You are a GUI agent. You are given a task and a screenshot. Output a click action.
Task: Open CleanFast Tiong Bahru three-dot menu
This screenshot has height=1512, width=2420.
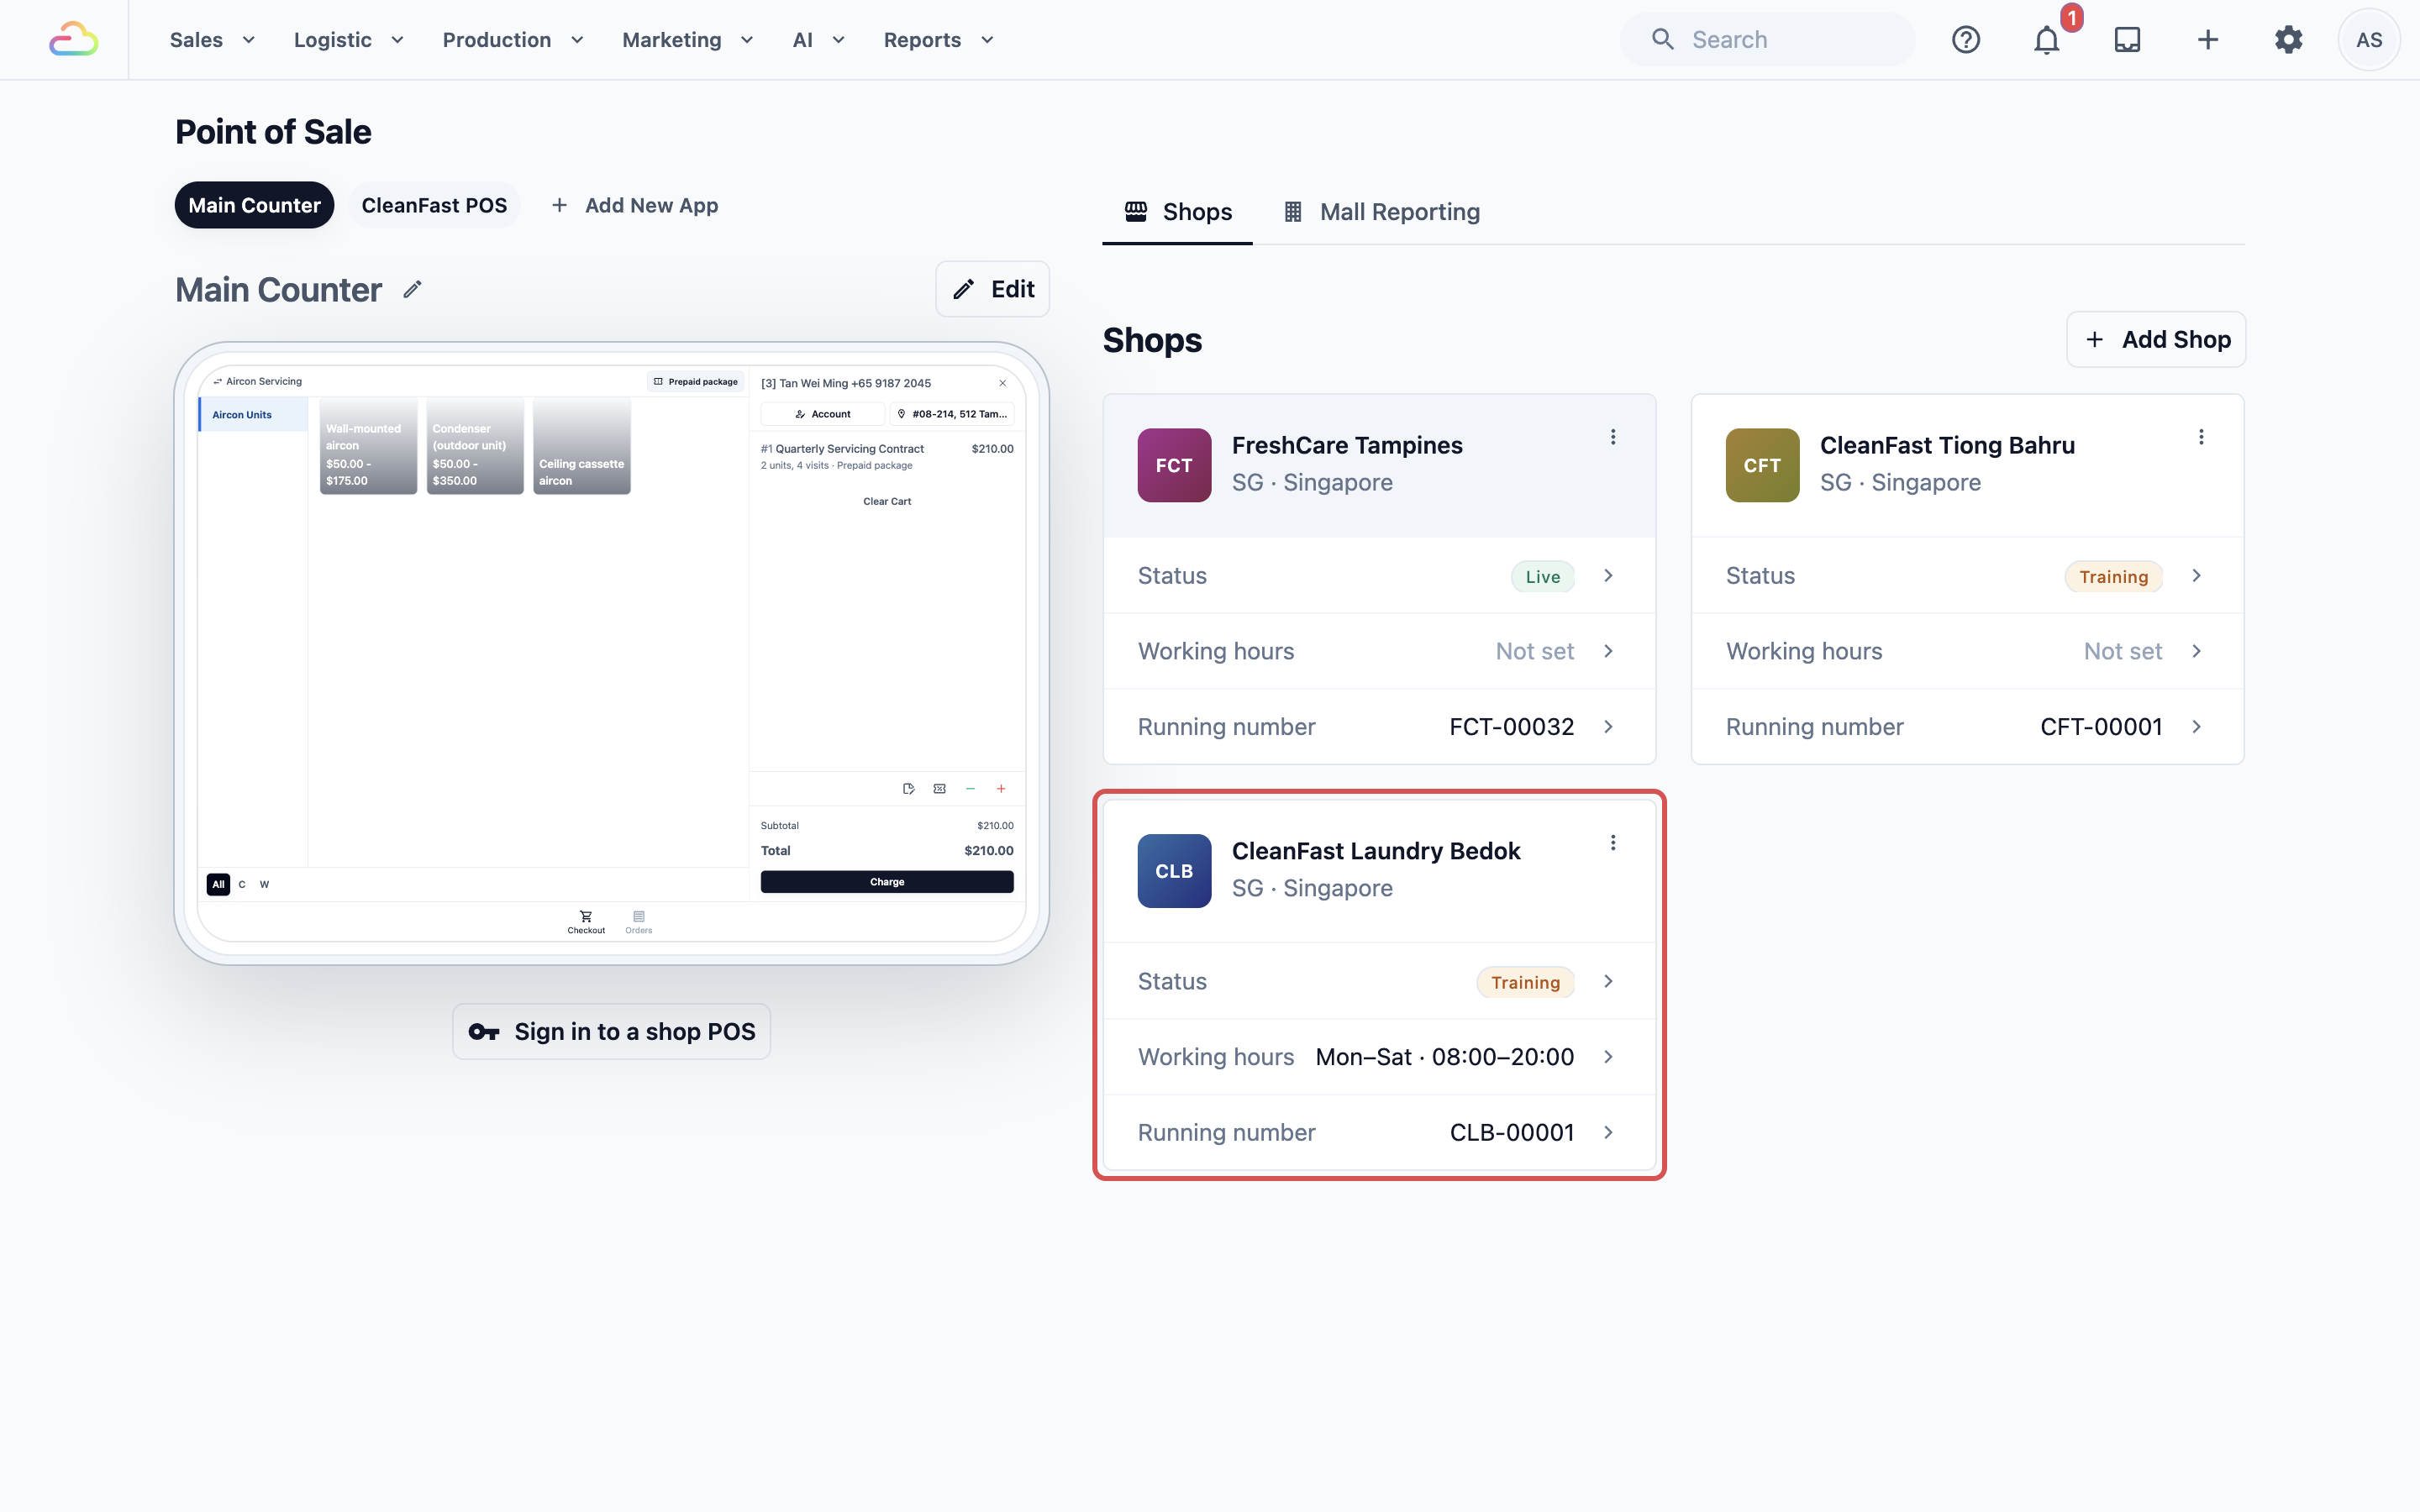[2200, 437]
